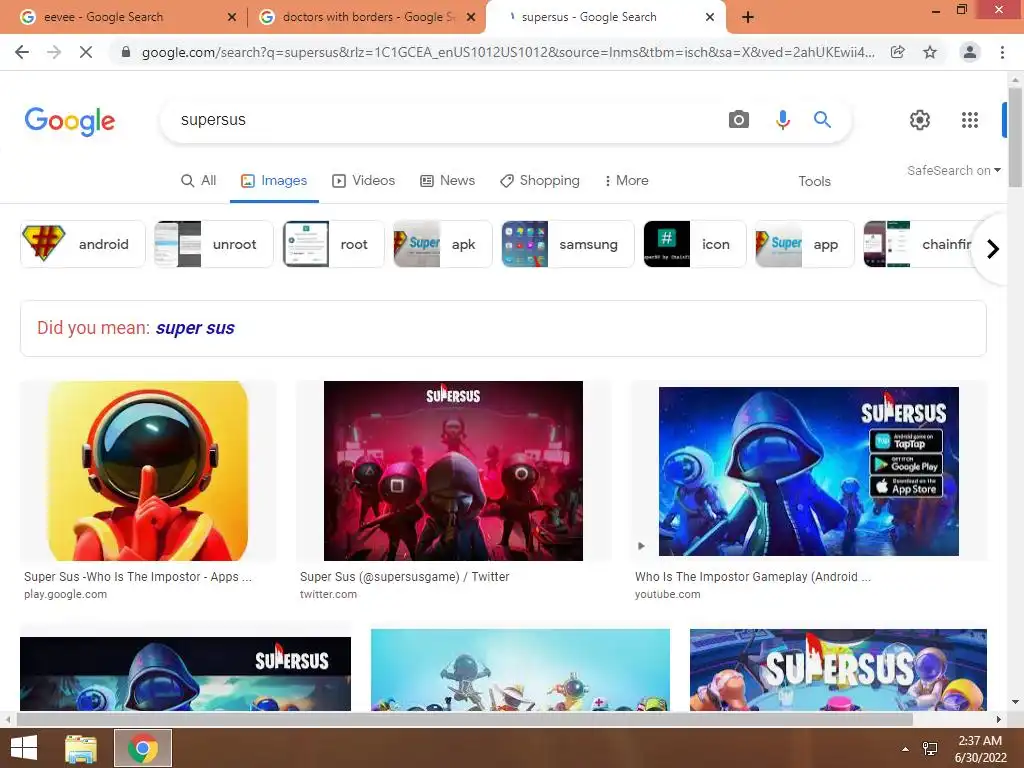Select the Images results tab
The width and height of the screenshot is (1024, 768).
(274, 181)
